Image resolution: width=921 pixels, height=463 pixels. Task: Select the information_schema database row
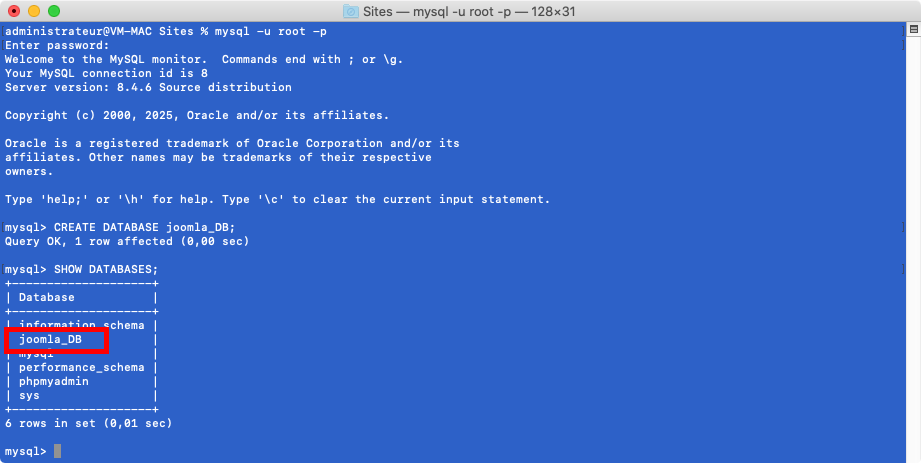(81, 325)
